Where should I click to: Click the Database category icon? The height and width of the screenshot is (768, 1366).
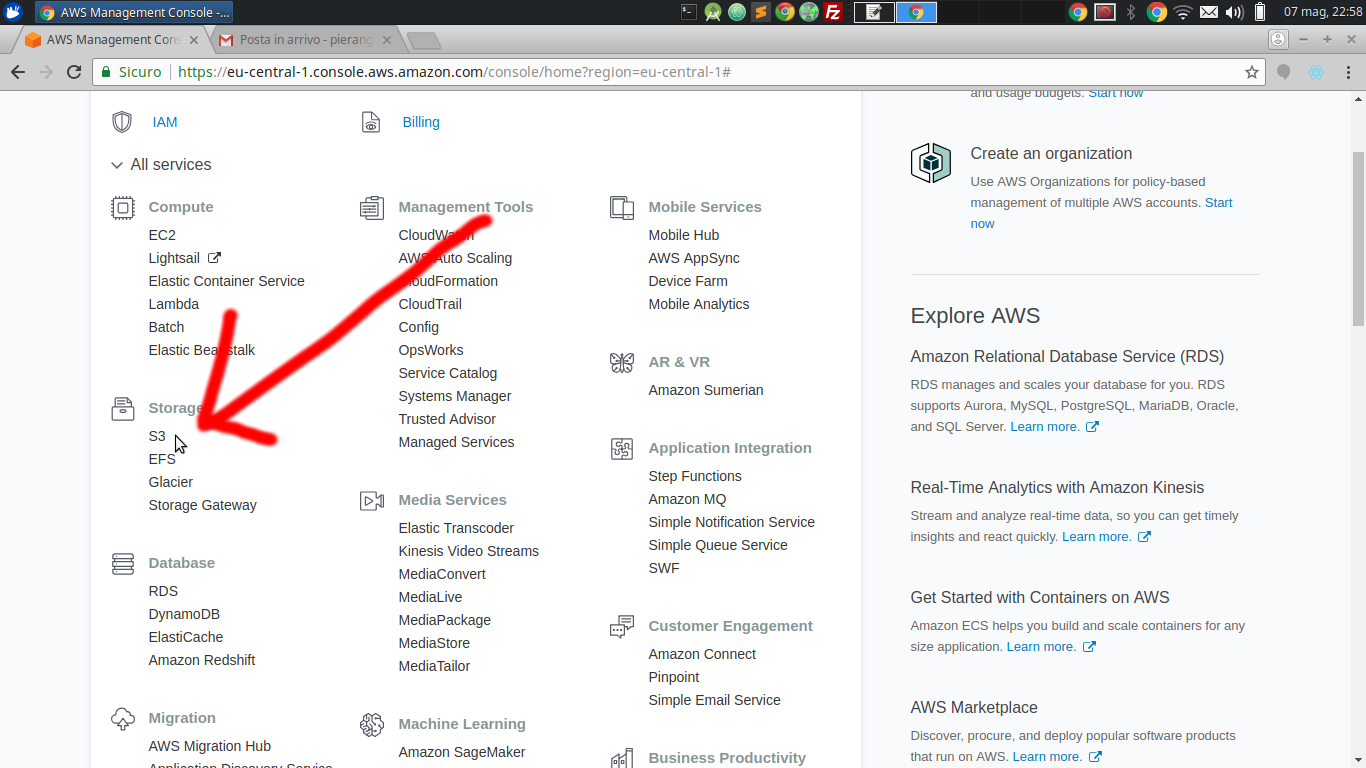click(x=122, y=563)
